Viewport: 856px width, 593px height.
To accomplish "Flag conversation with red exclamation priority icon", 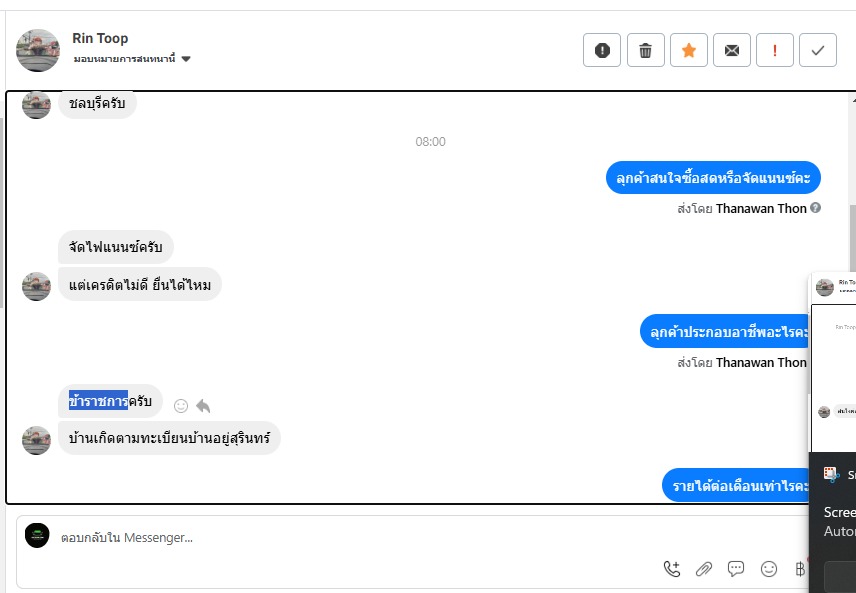I will (775, 50).
